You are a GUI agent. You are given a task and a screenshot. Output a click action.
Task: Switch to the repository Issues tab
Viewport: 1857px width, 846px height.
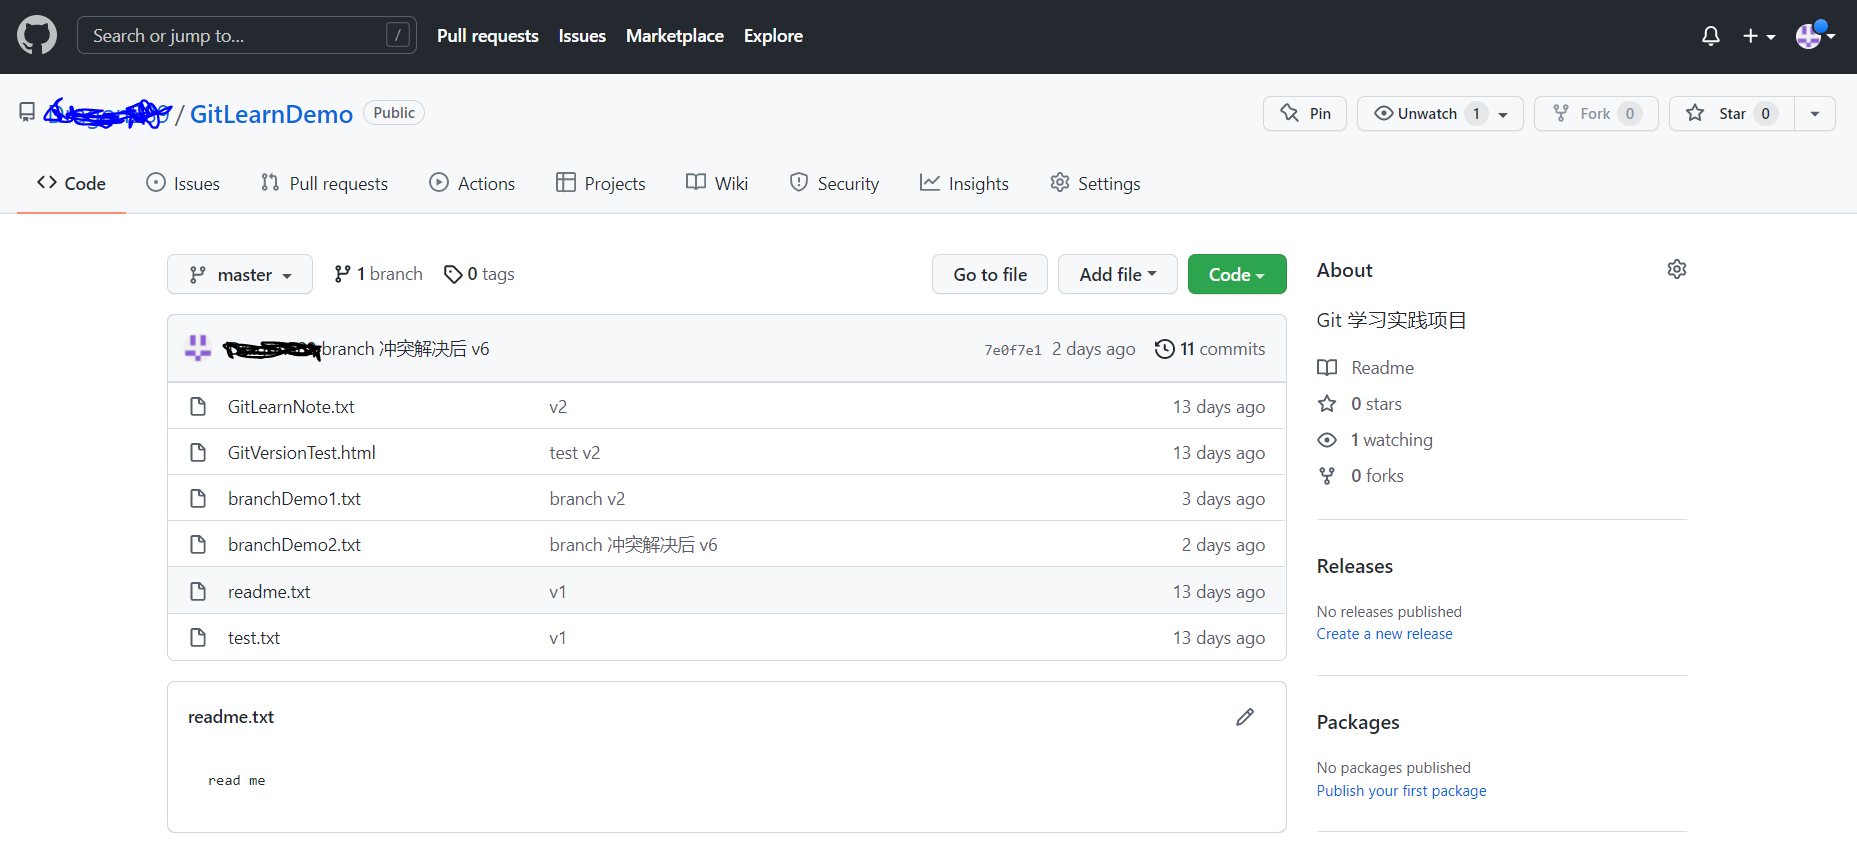click(x=183, y=183)
